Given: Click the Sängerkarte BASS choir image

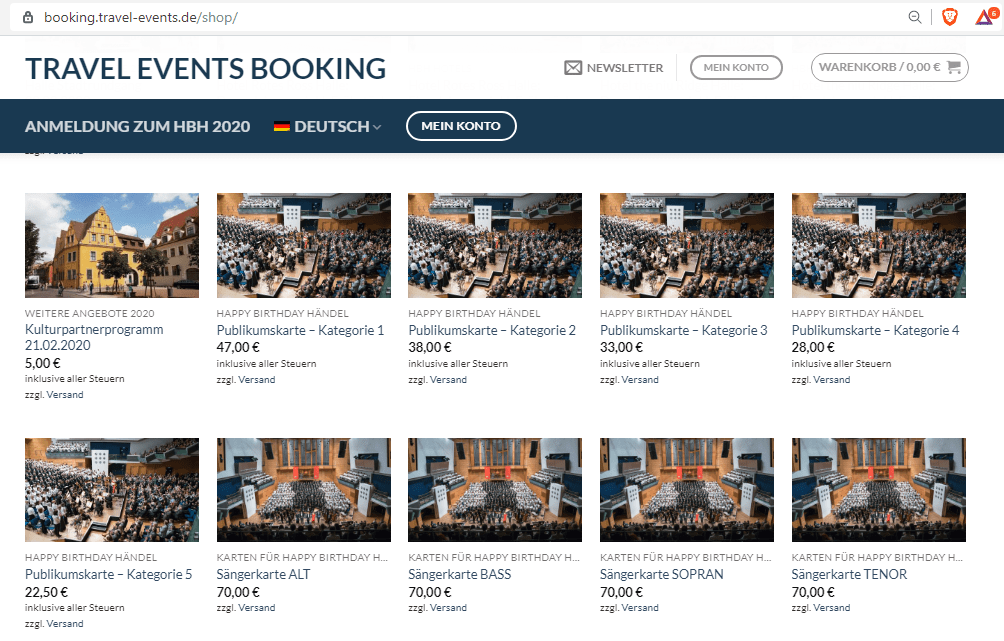Looking at the screenshot, I should click(x=495, y=490).
